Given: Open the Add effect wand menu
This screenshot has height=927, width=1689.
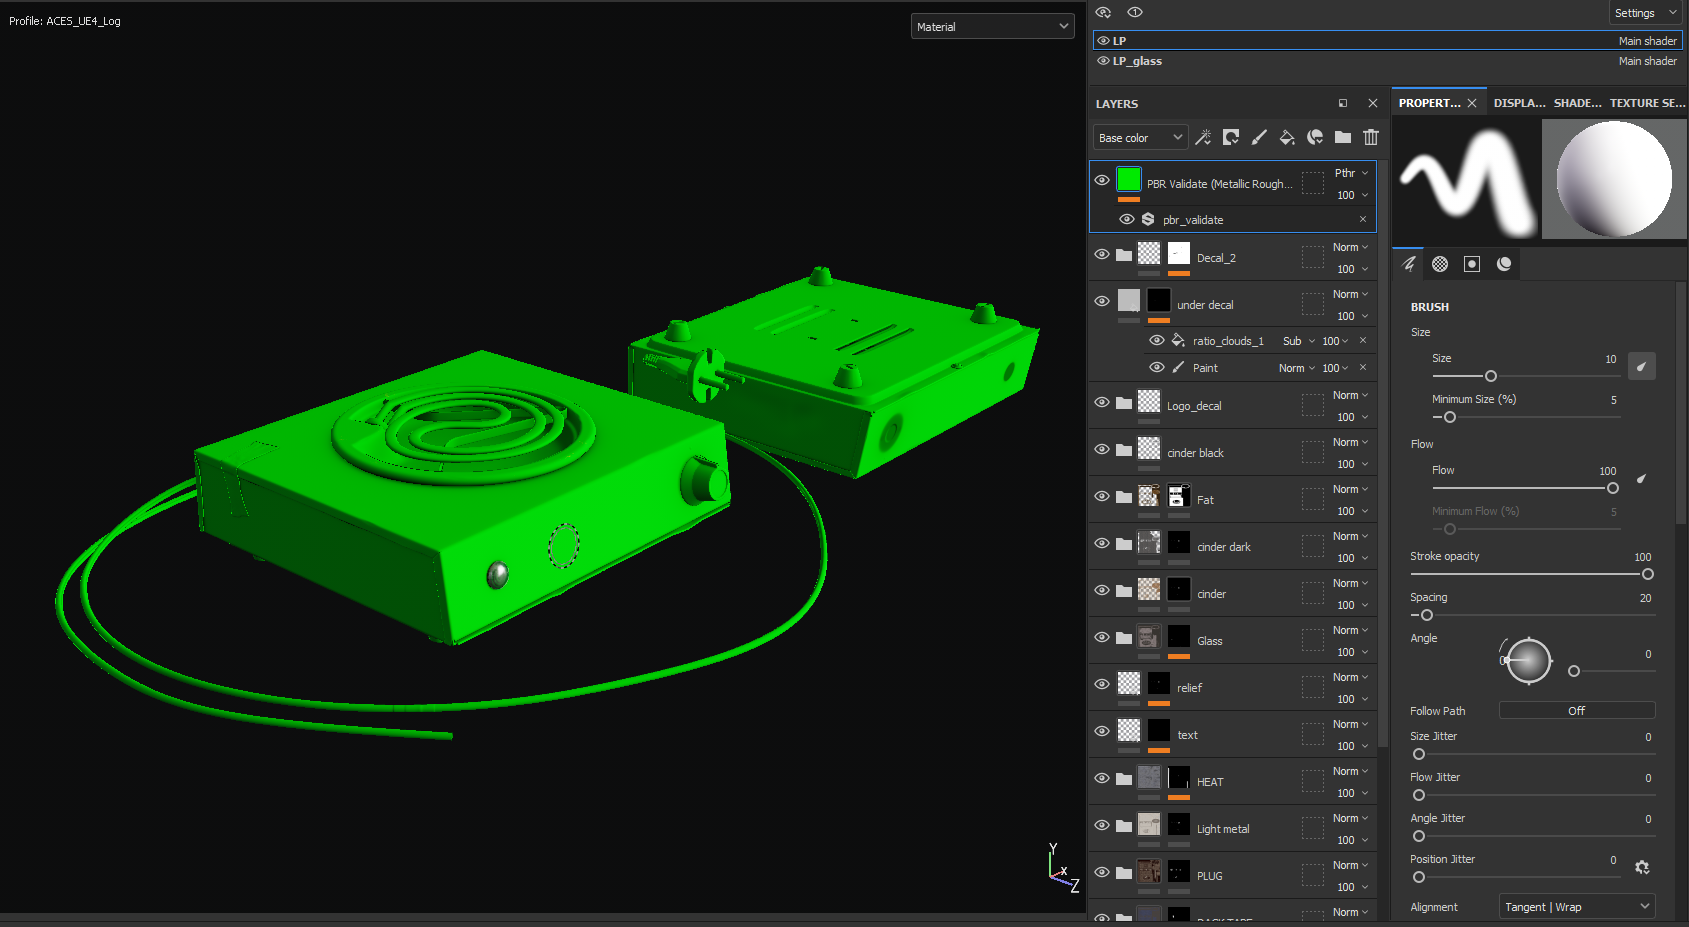Looking at the screenshot, I should click(1203, 137).
